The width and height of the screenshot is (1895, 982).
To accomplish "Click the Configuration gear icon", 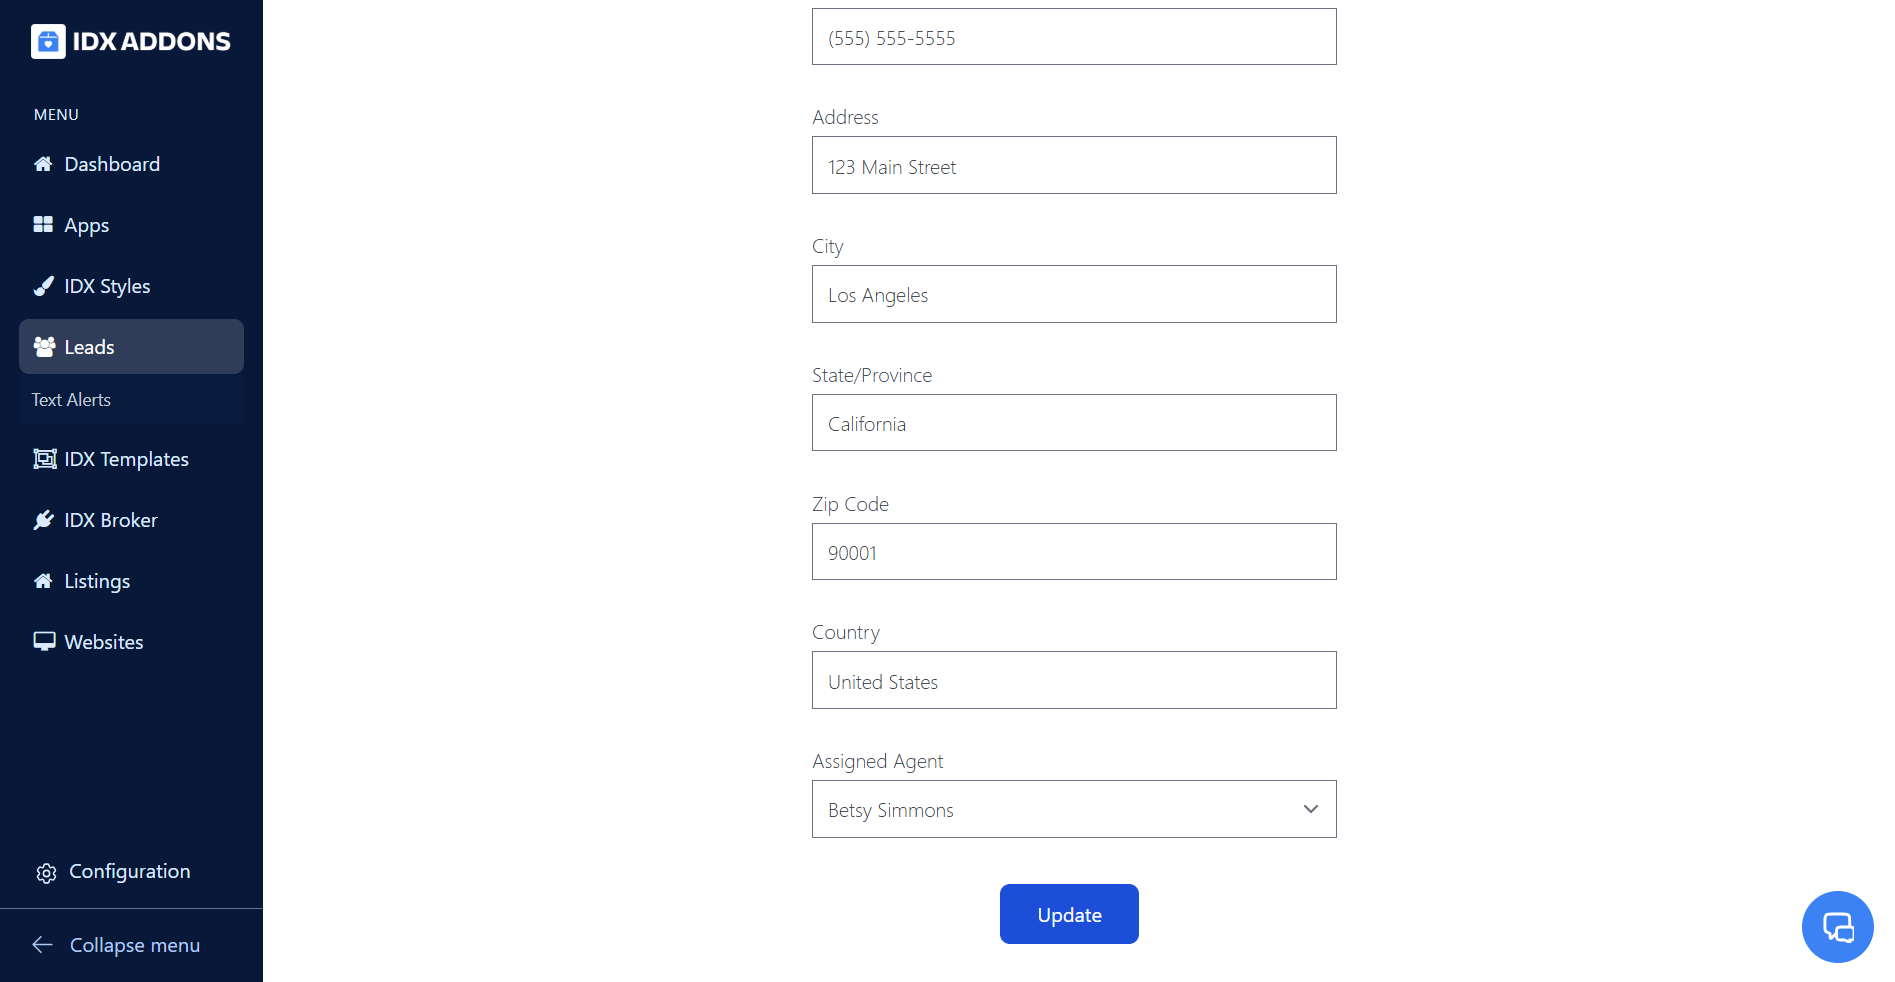I will click(x=46, y=873).
